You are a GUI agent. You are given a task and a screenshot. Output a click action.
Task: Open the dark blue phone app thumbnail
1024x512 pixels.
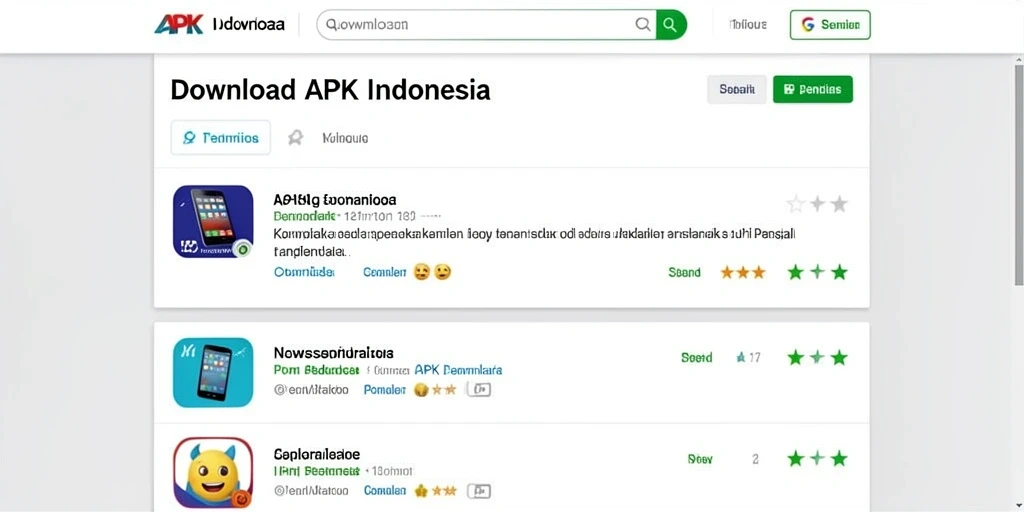213,221
